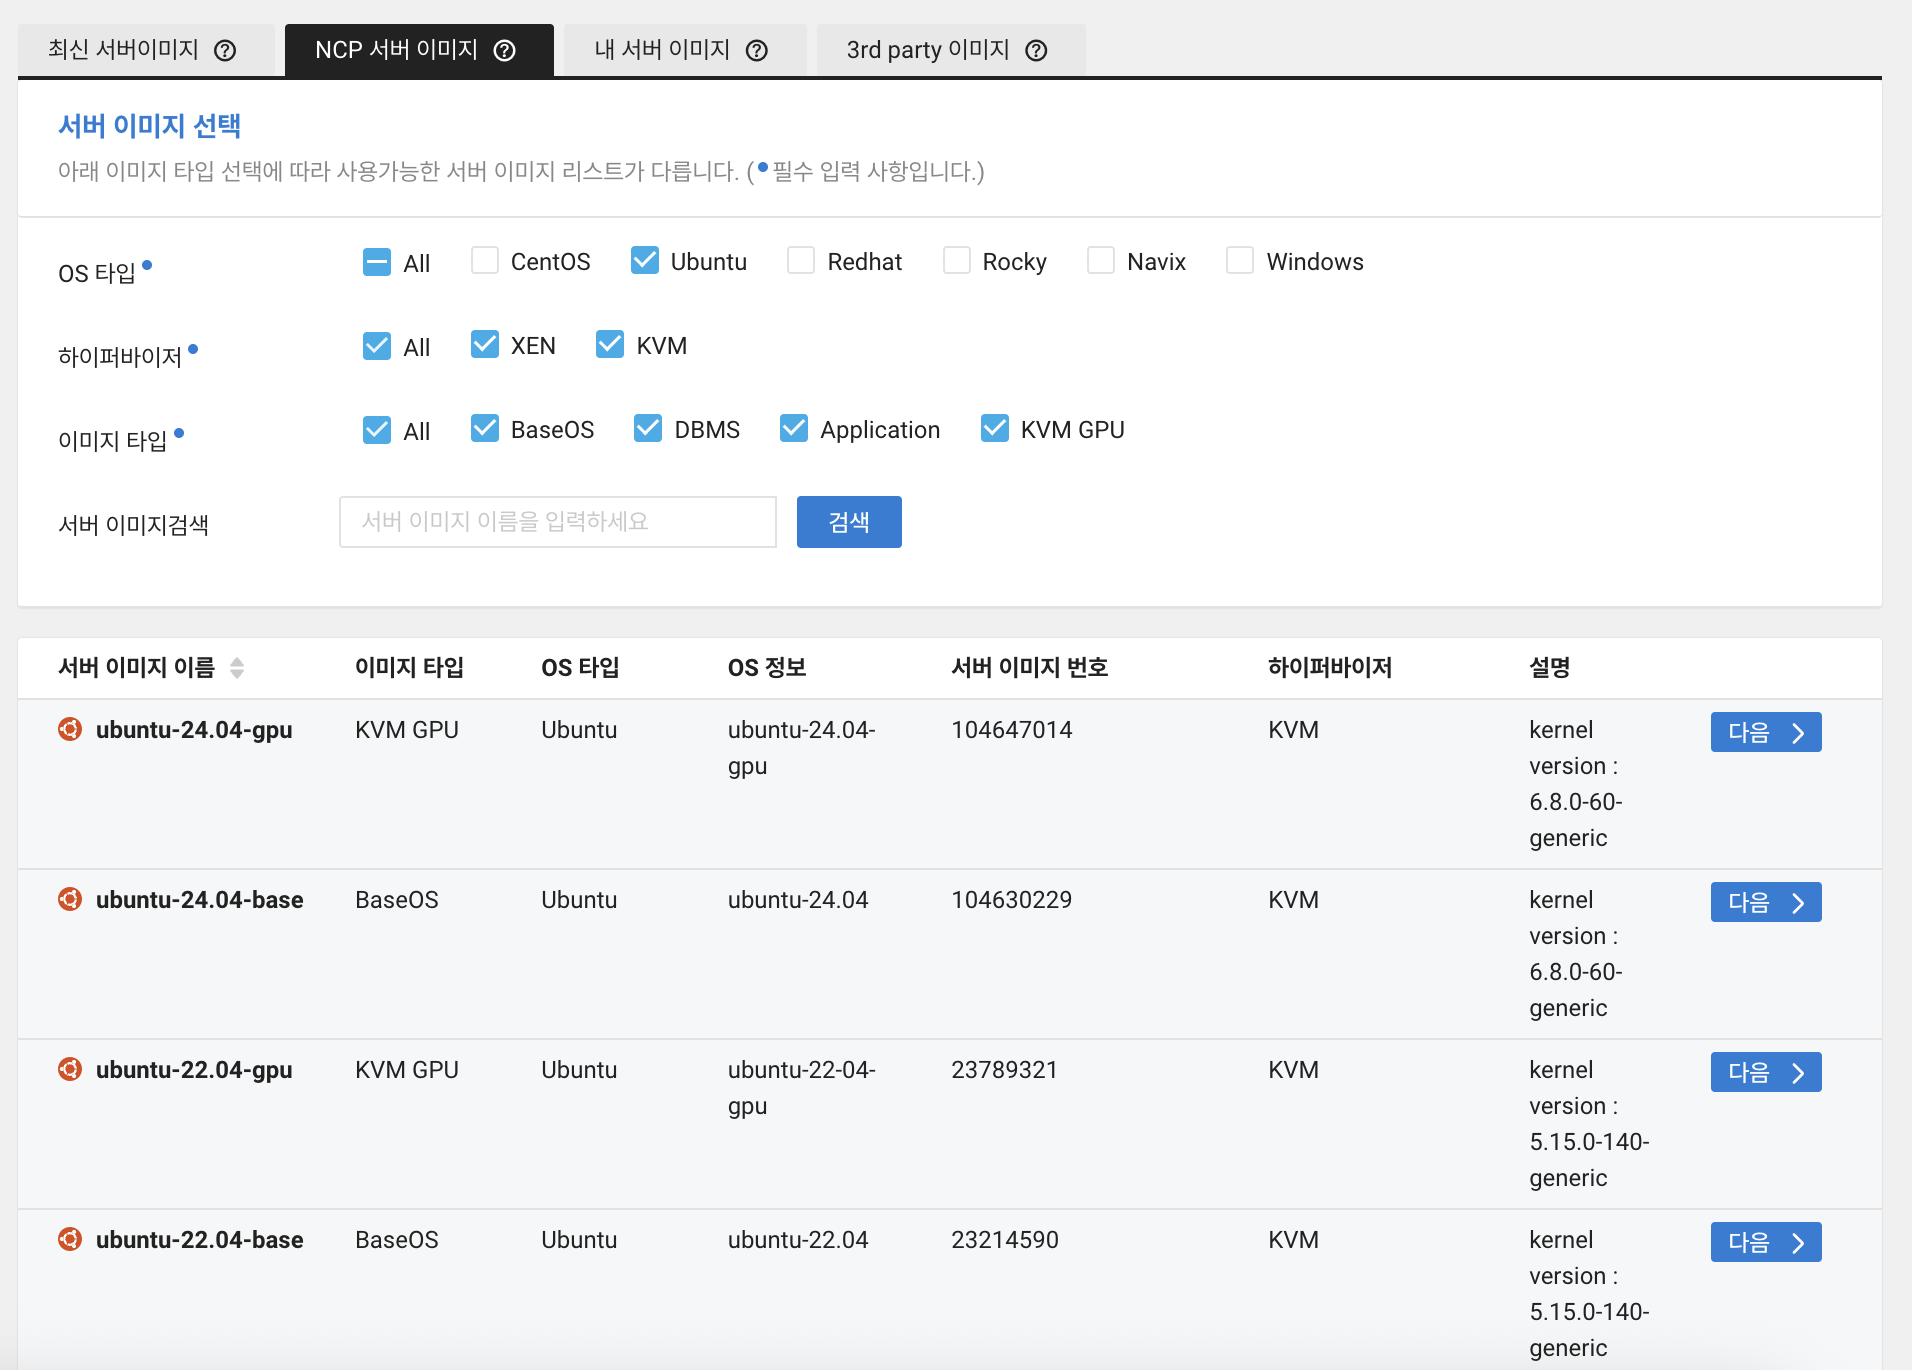The height and width of the screenshot is (1370, 1912).
Task: Uncheck the BaseOS image type checkbox
Action: [x=485, y=429]
